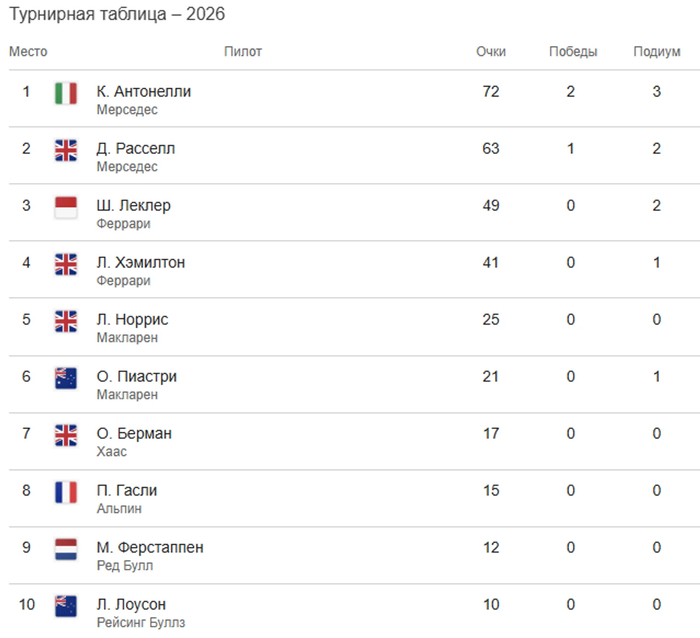Open driver К. Антонелли profile
The image size is (700, 638).
(x=143, y=91)
